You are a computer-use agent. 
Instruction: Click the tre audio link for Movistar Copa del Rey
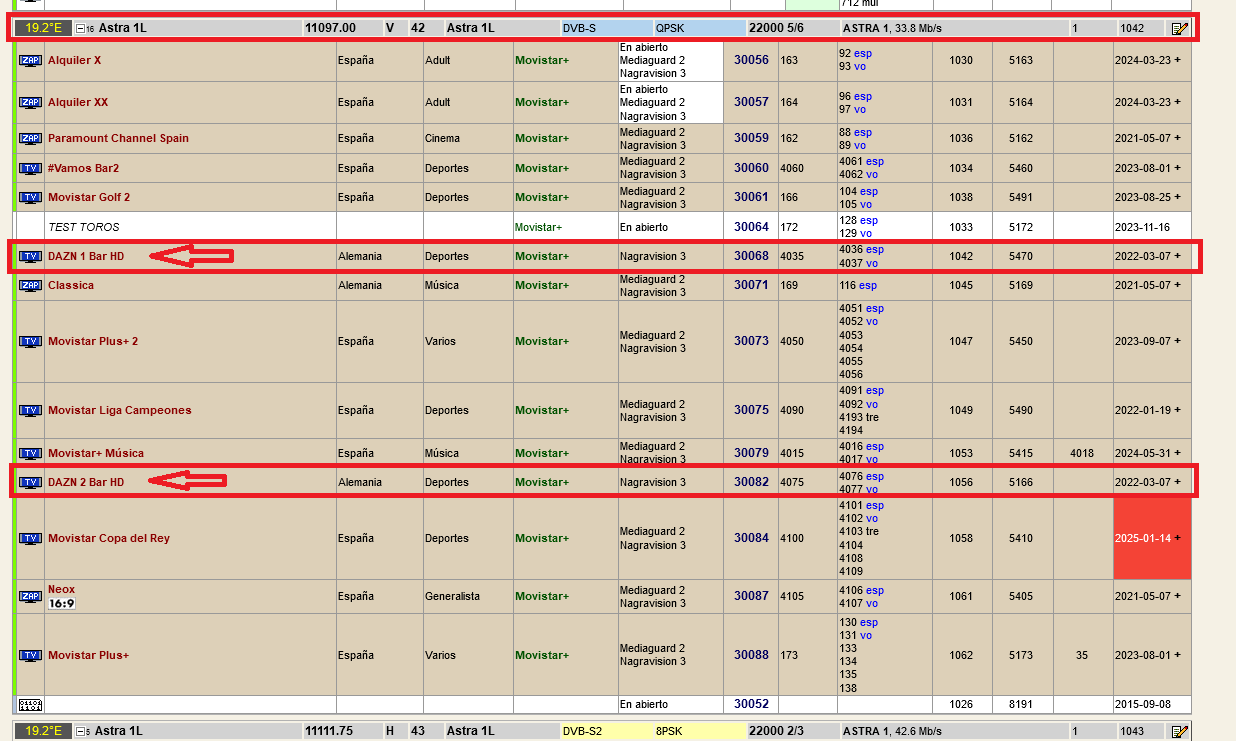tap(874, 532)
